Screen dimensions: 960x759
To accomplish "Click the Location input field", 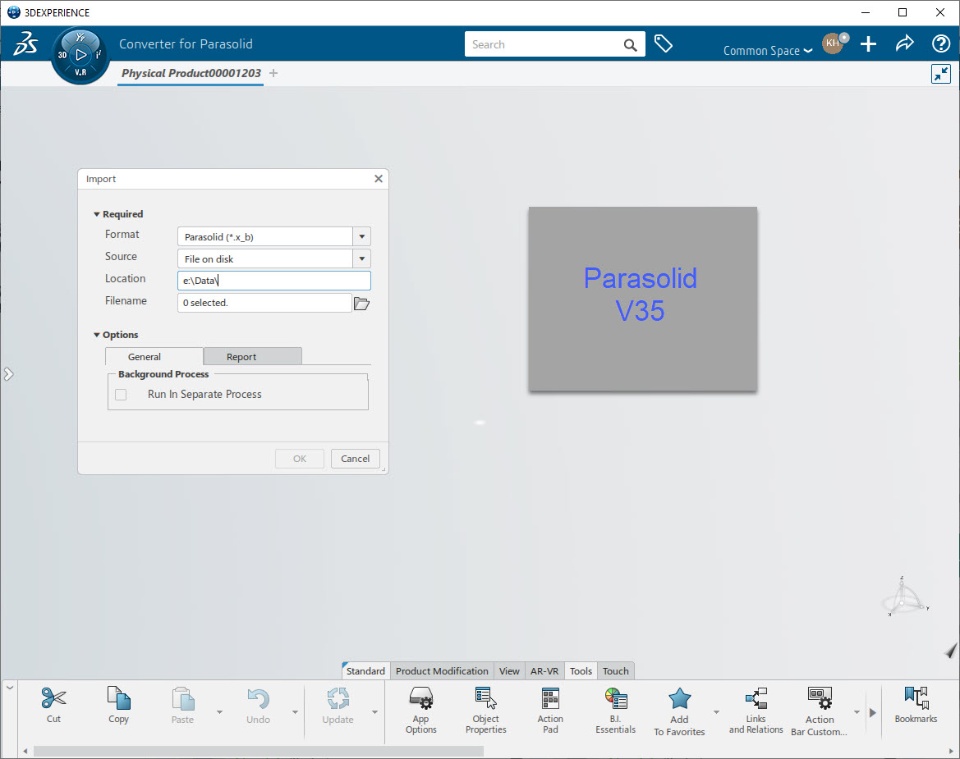I will 274,280.
